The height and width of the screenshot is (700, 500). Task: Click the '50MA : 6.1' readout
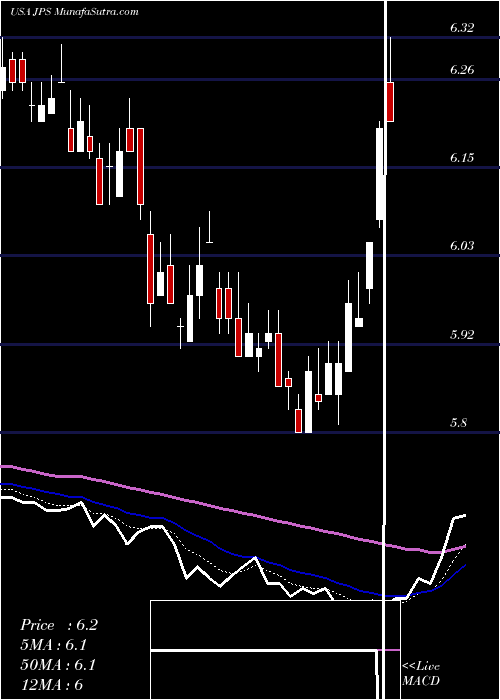59,664
